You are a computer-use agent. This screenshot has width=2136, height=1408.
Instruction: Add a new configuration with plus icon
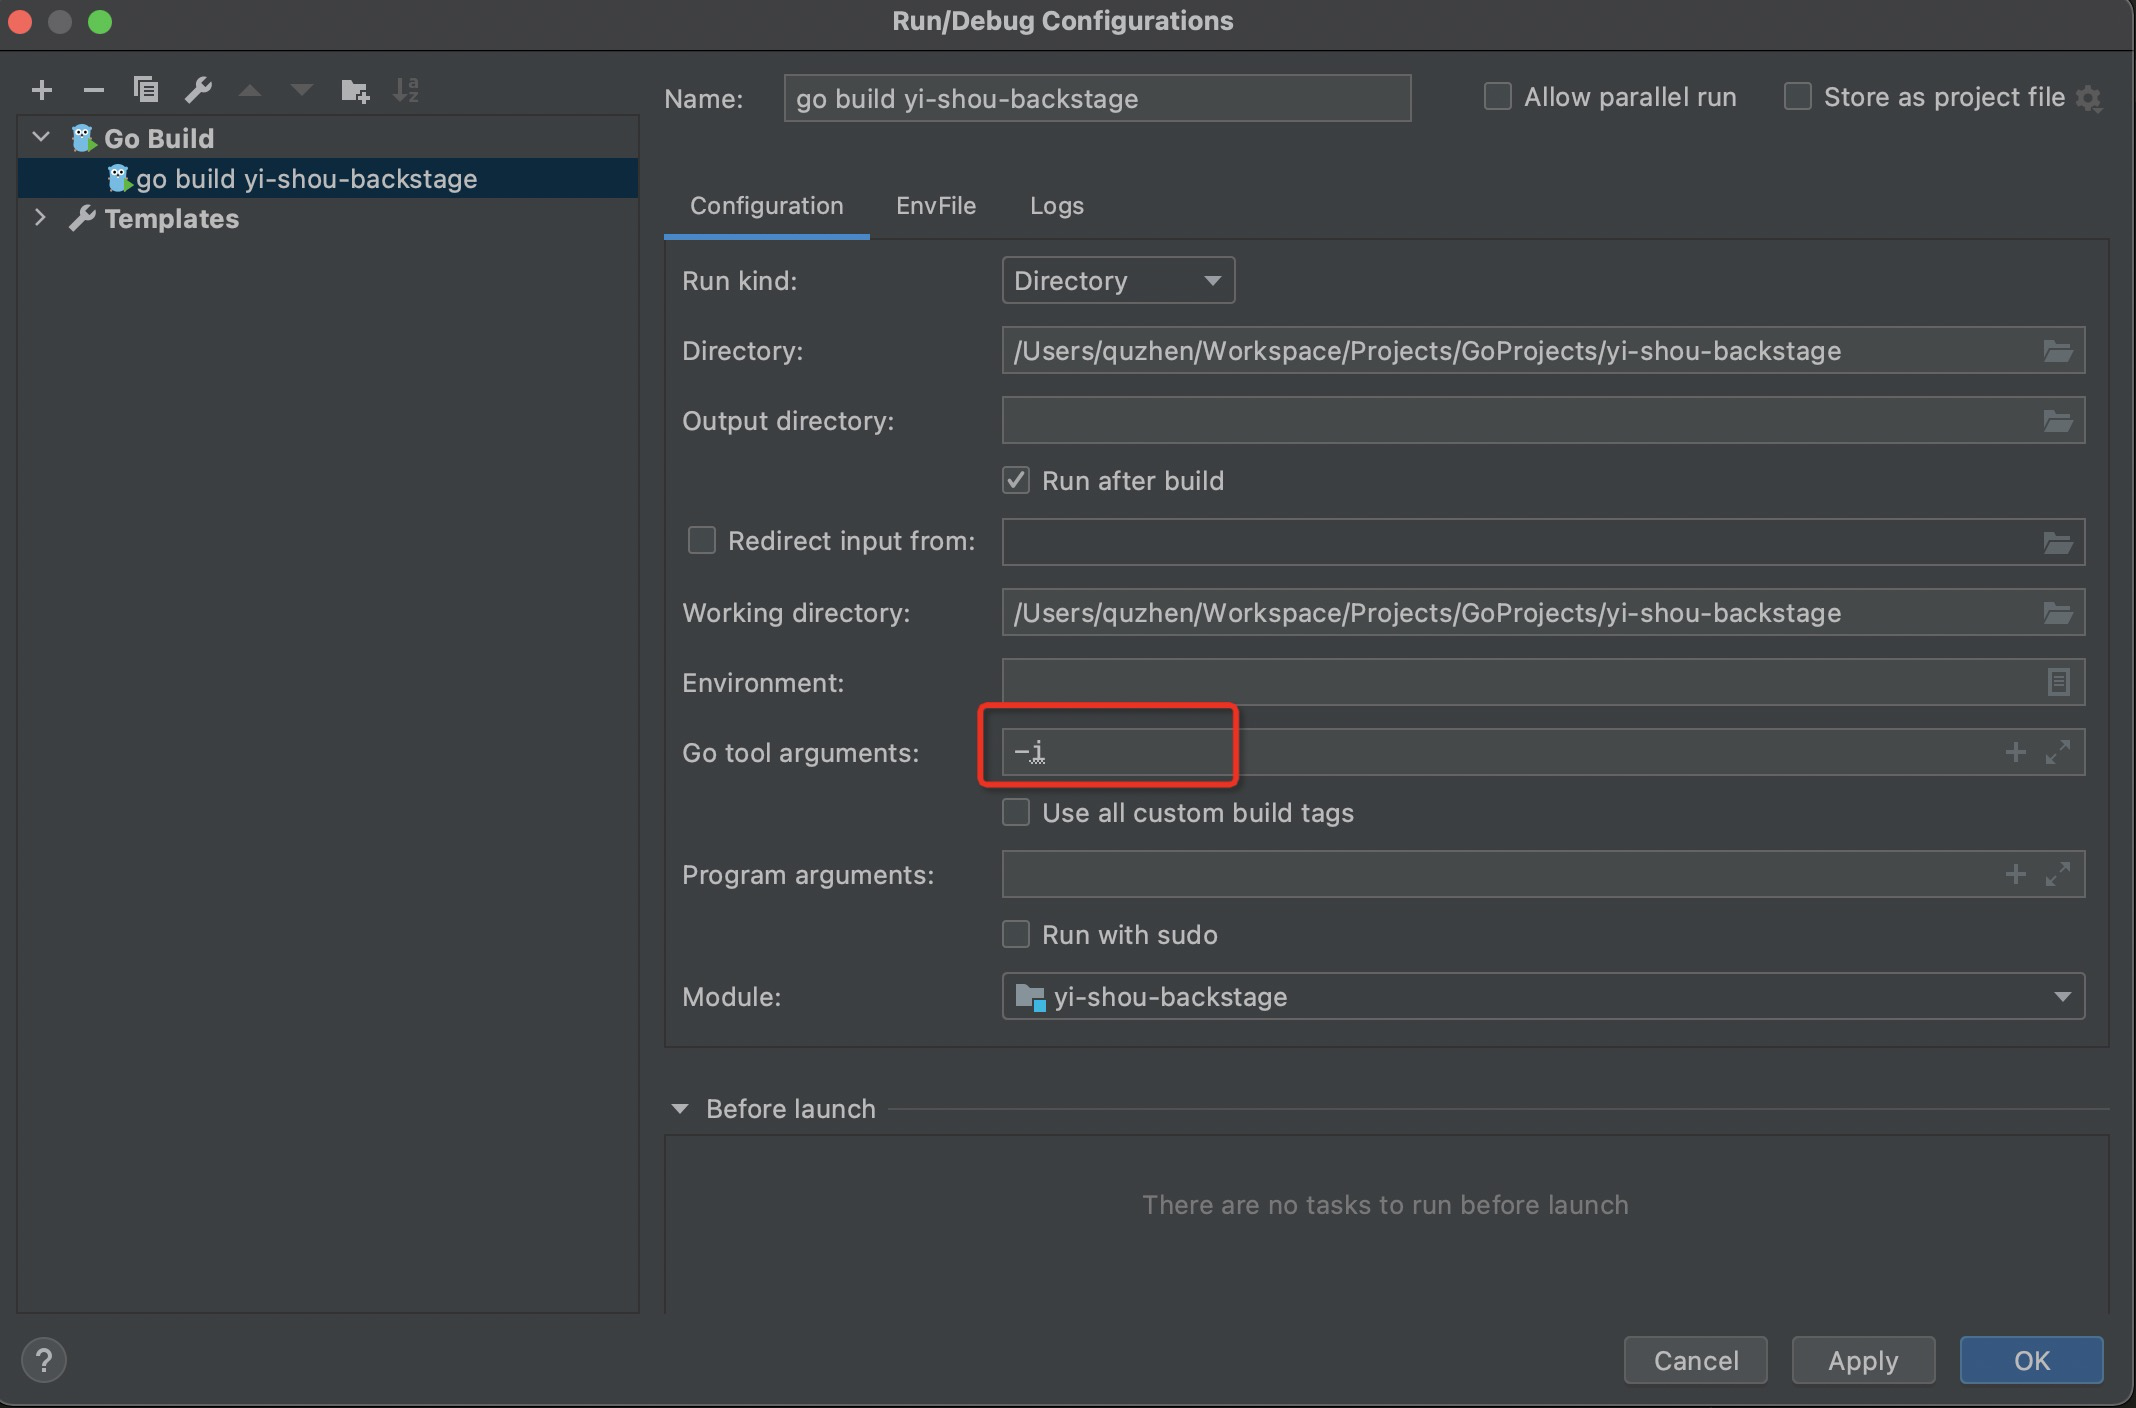(42, 91)
